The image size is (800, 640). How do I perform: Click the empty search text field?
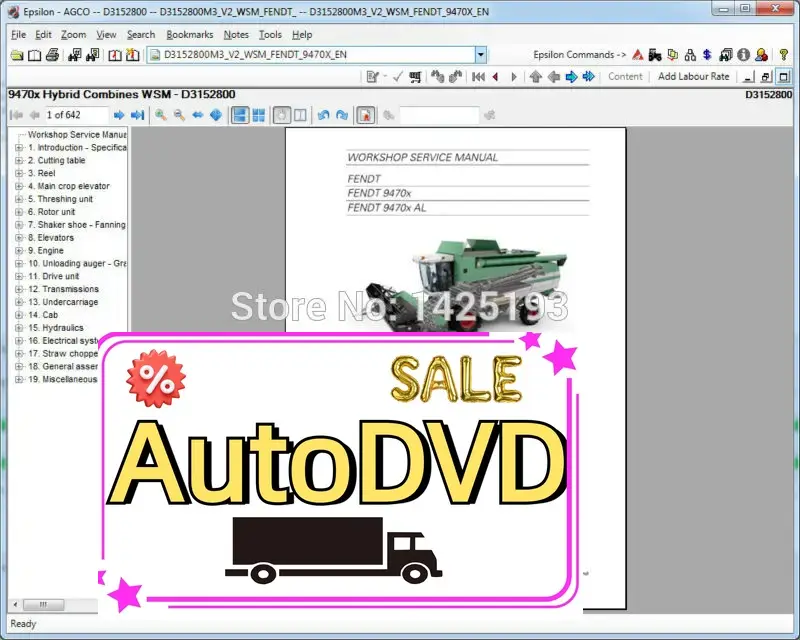(439, 115)
